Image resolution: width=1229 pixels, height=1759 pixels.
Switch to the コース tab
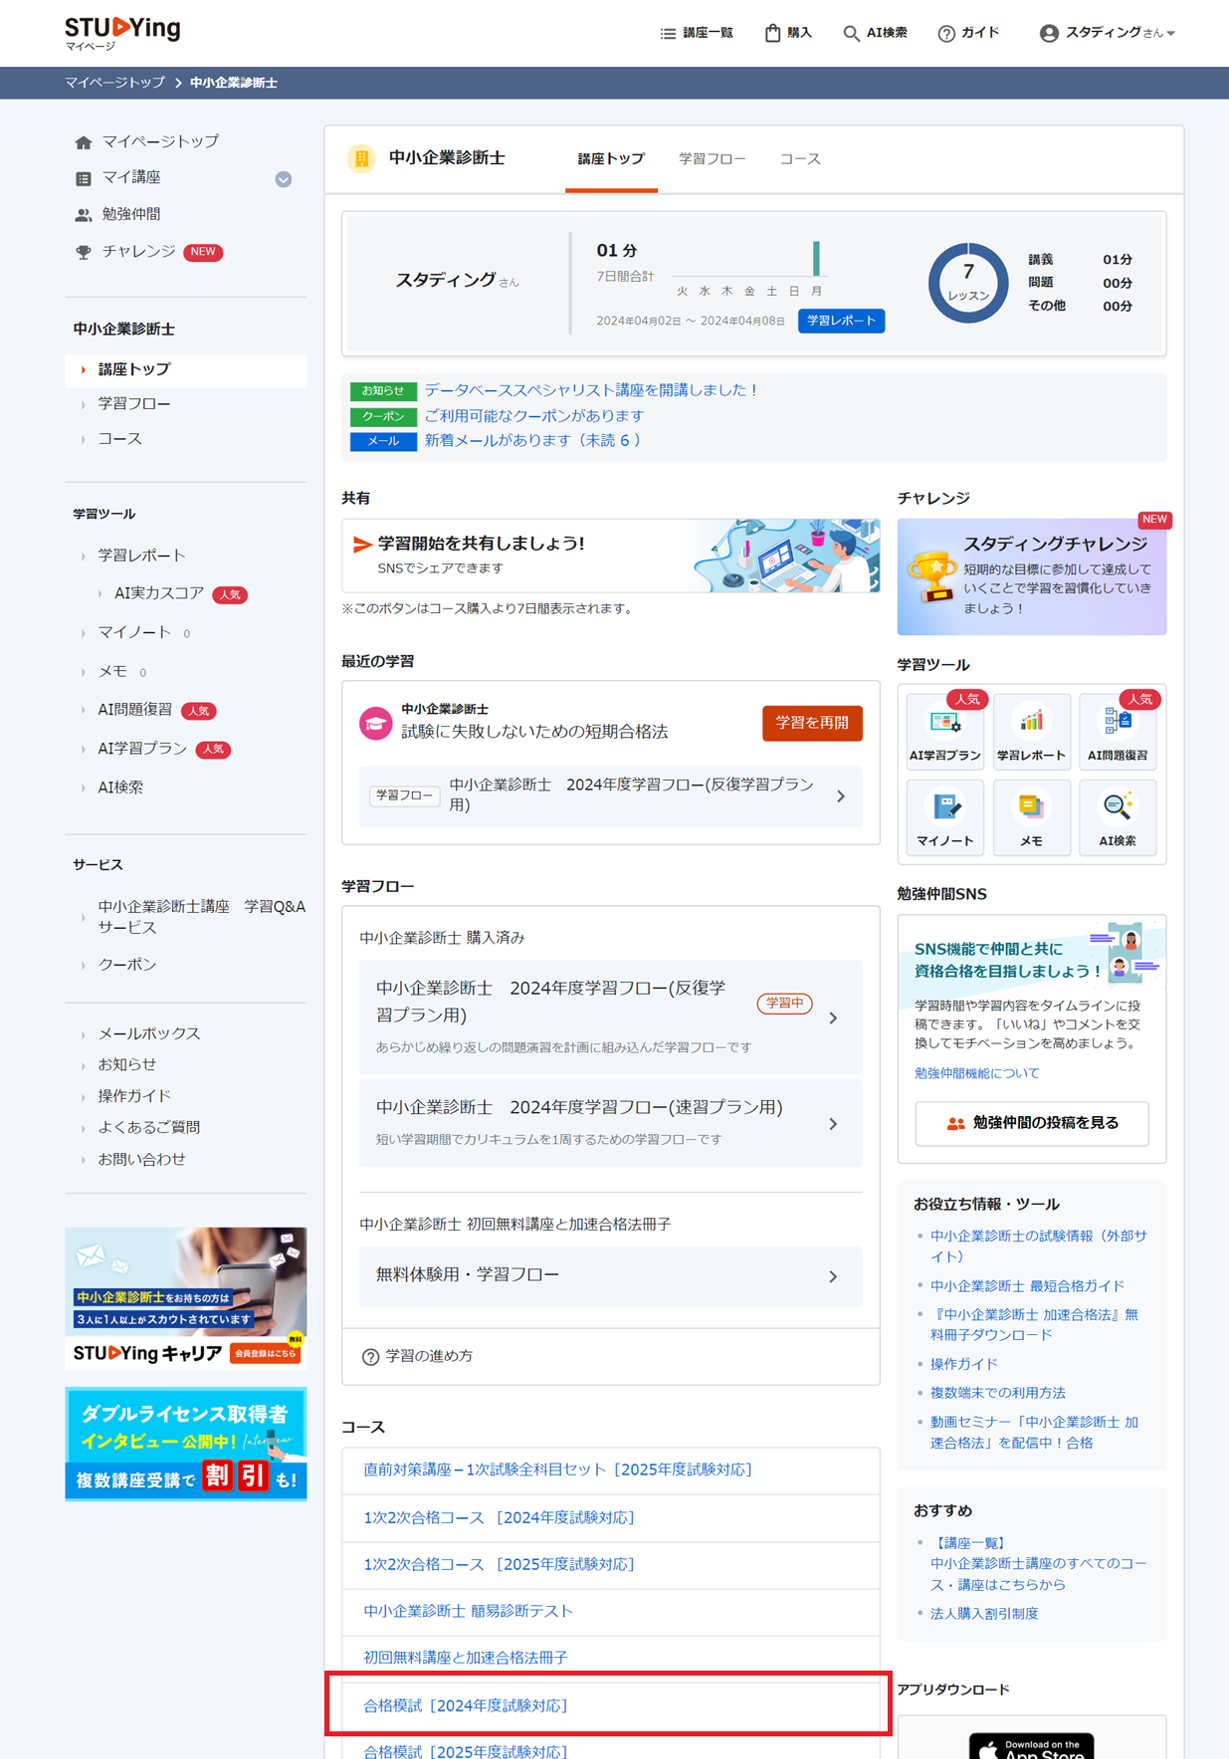(800, 159)
